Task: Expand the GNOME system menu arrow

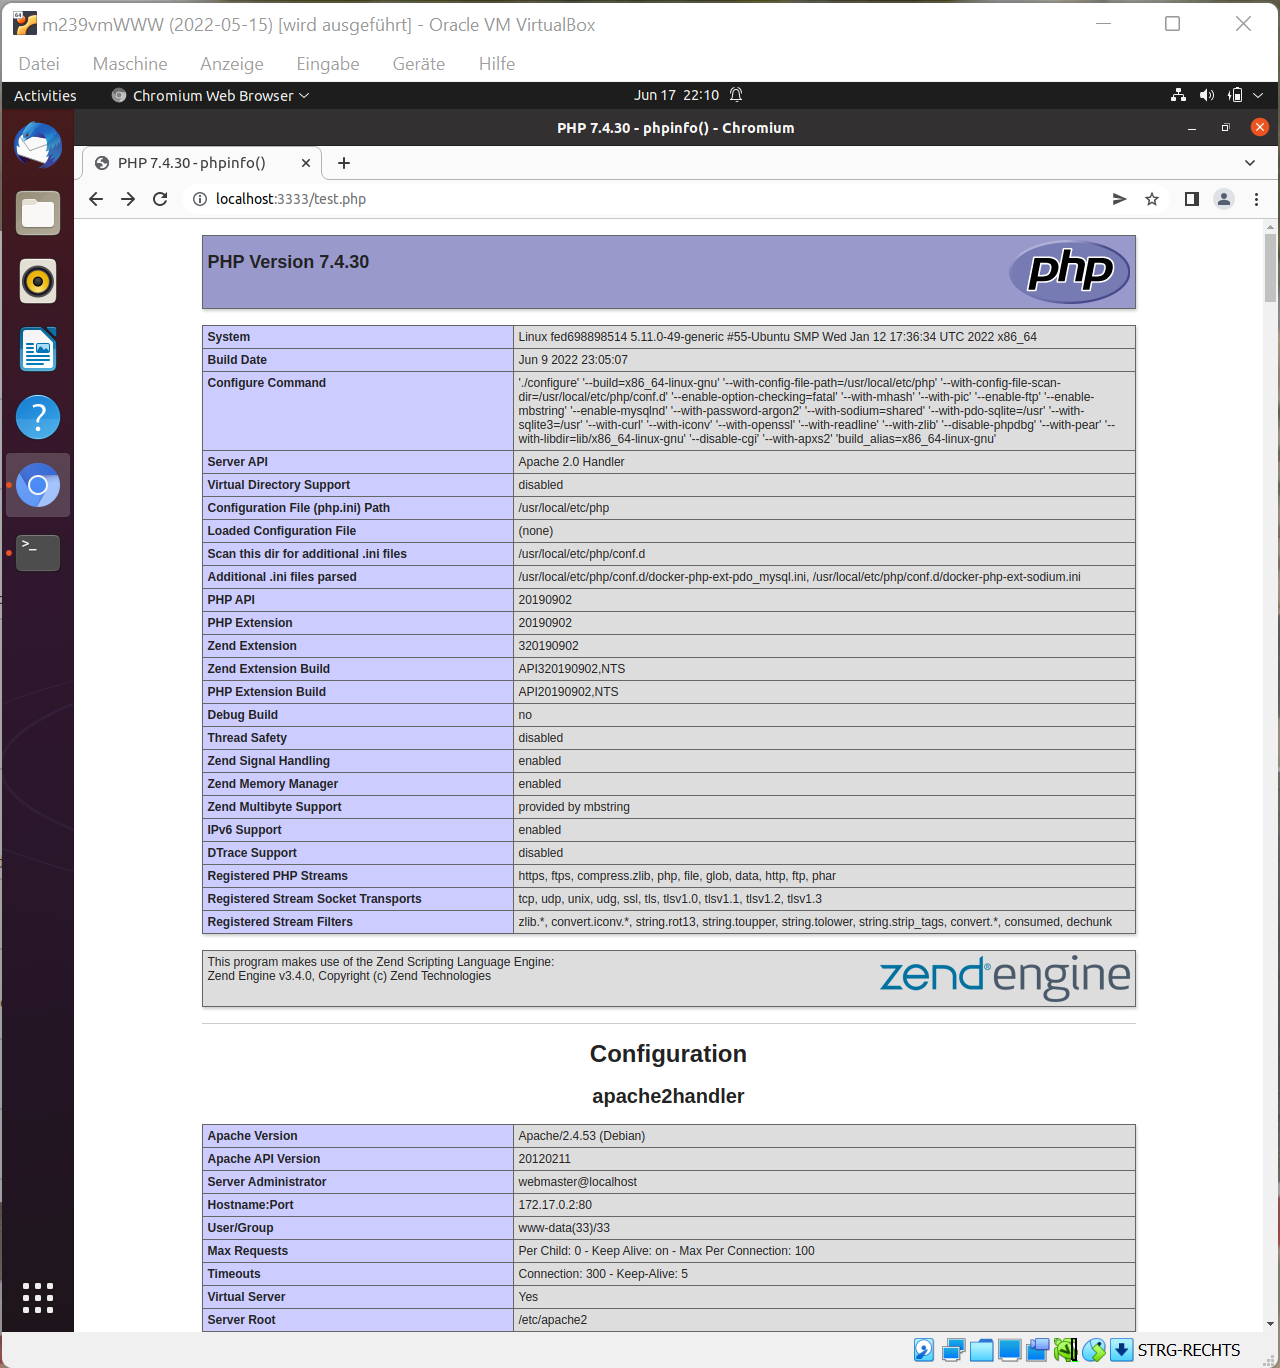Action: tap(1258, 95)
